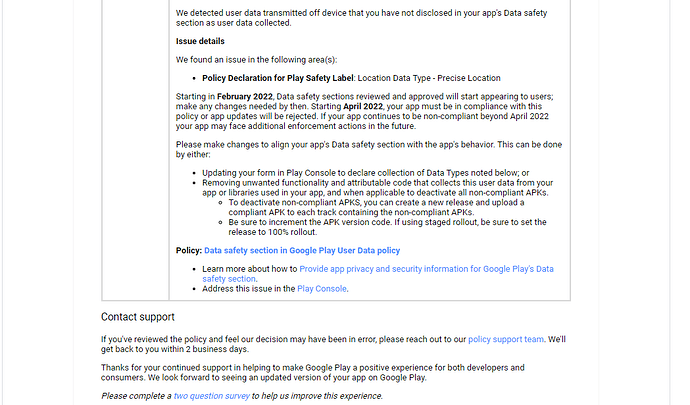Follow the Play Console link
Image resolution: width=690 pixels, height=405 pixels.
(x=322, y=289)
